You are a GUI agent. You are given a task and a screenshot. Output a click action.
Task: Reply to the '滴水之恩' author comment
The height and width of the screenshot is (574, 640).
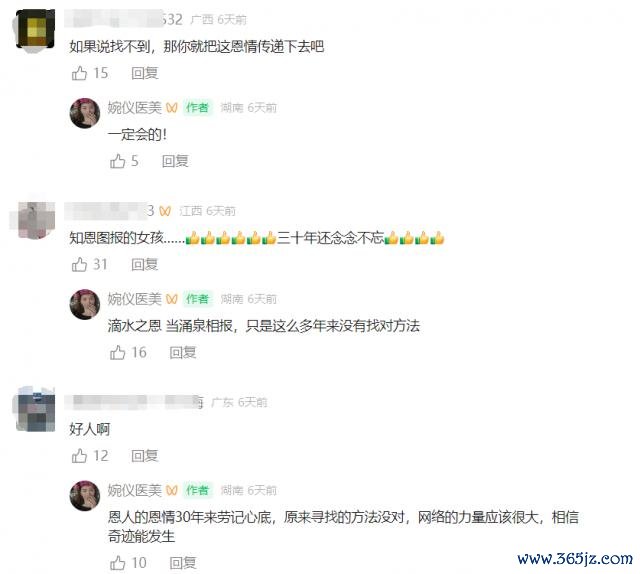183,352
